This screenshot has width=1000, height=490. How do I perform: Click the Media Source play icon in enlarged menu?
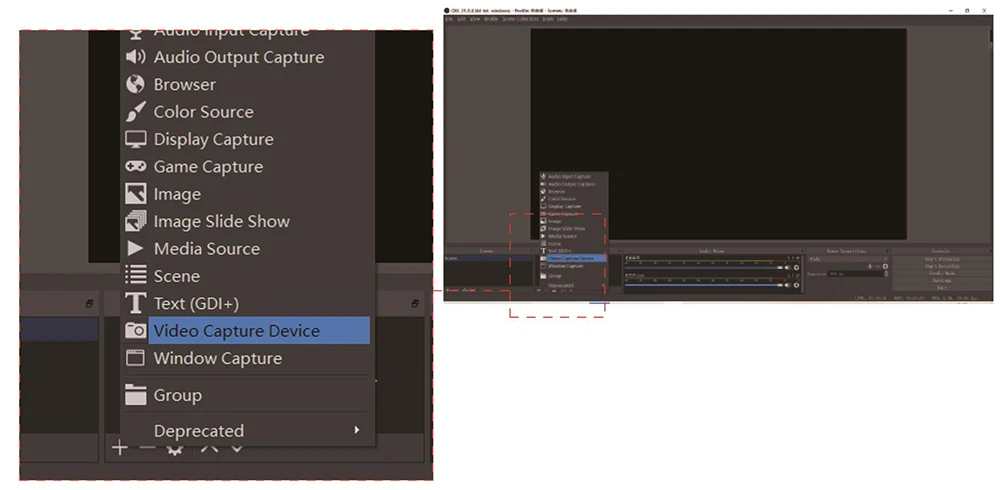[x=135, y=249]
